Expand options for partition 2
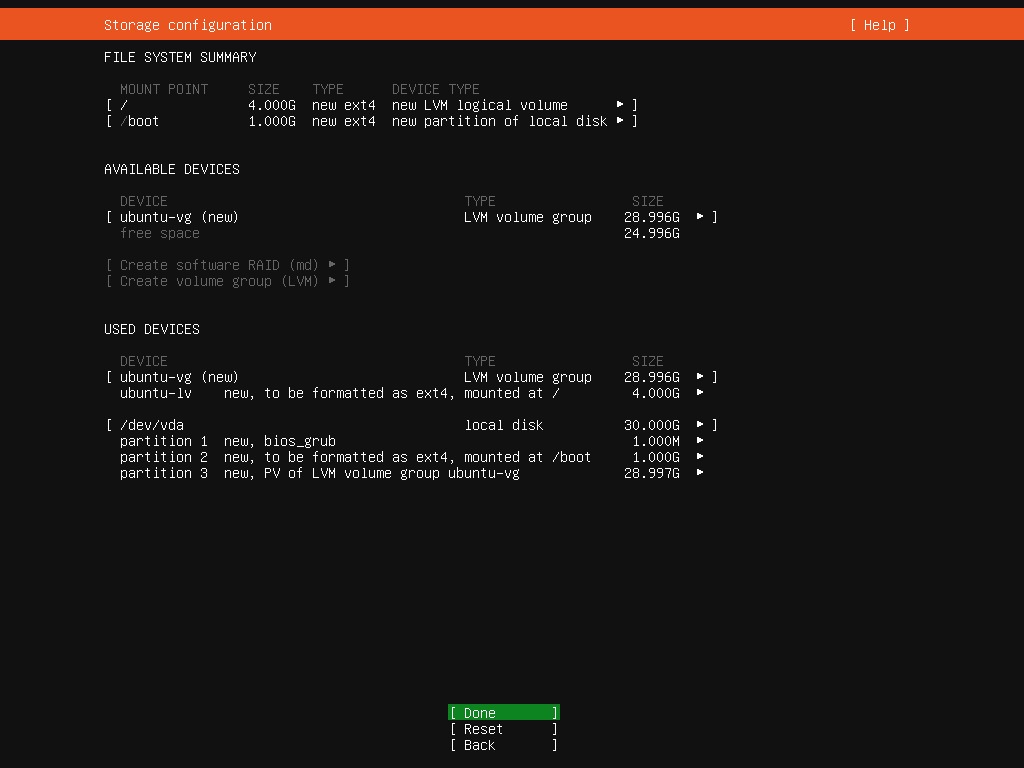 [x=701, y=457]
